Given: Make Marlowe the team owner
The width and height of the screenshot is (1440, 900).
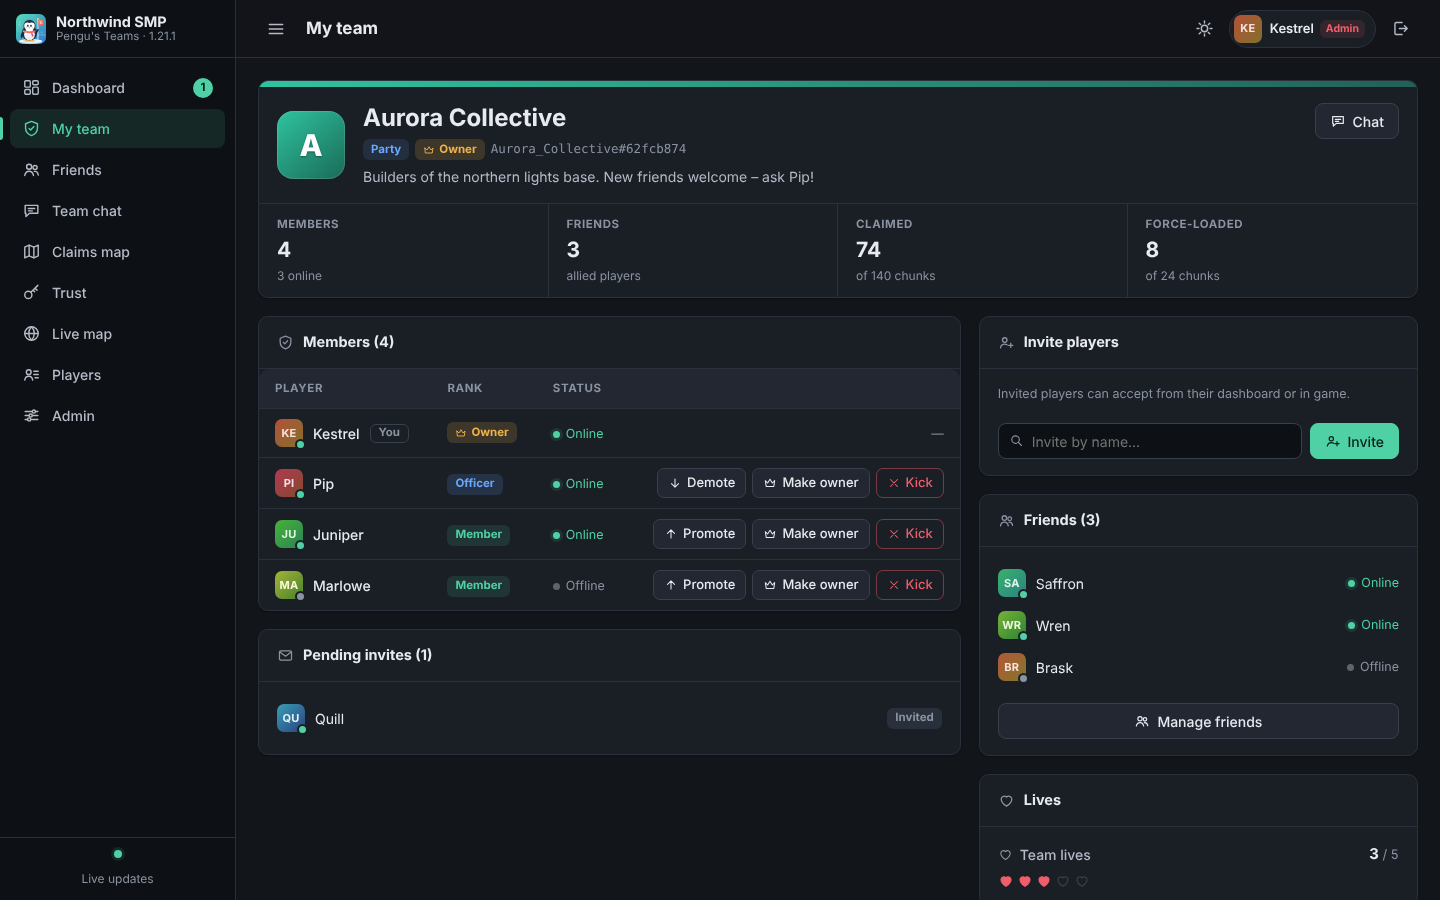Looking at the screenshot, I should coord(811,585).
